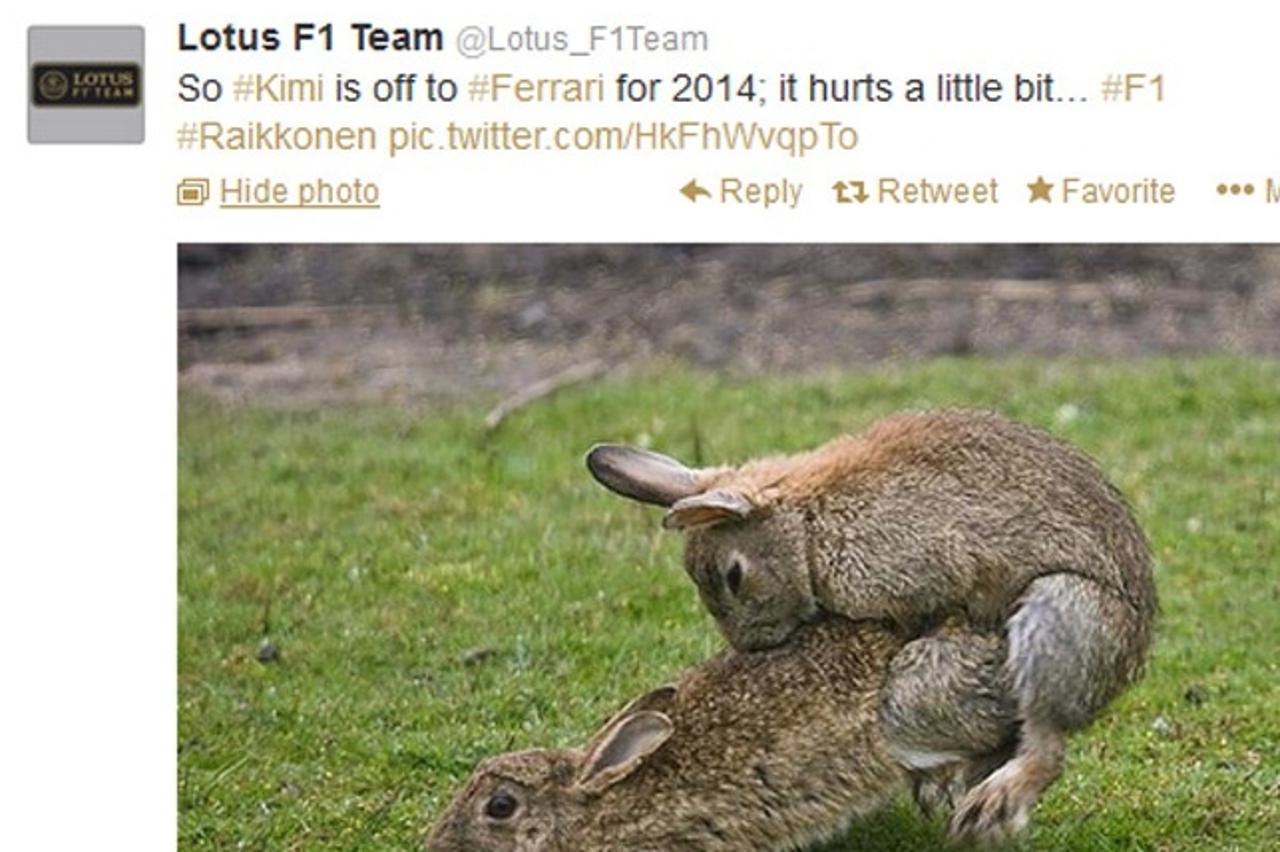Open the #Kimi hashtag
This screenshot has height=852, width=1280.
(x=278, y=88)
